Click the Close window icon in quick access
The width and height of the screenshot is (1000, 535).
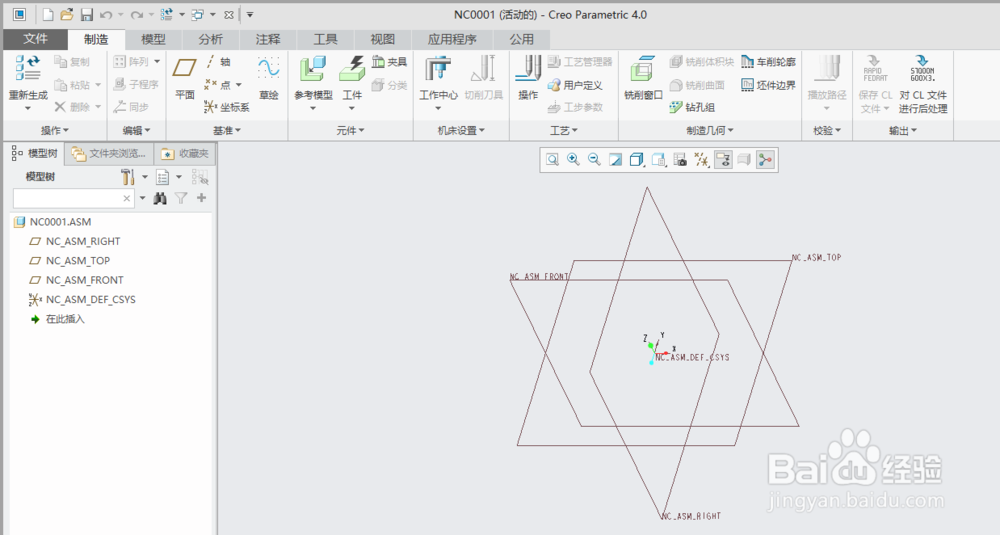tap(229, 15)
